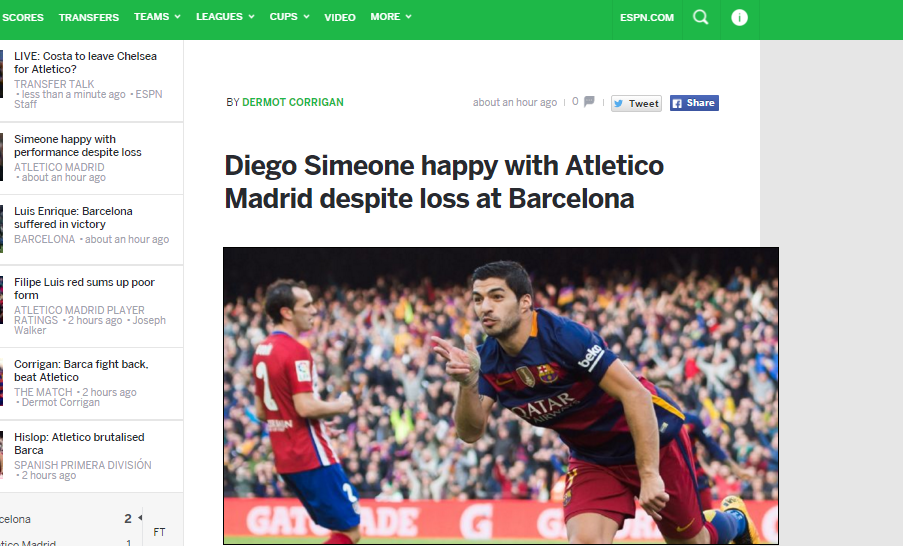Screen dimensions: 903x546
Task: Read 'Hislop: Atletico brutalised Barca' article
Action: tap(79, 443)
